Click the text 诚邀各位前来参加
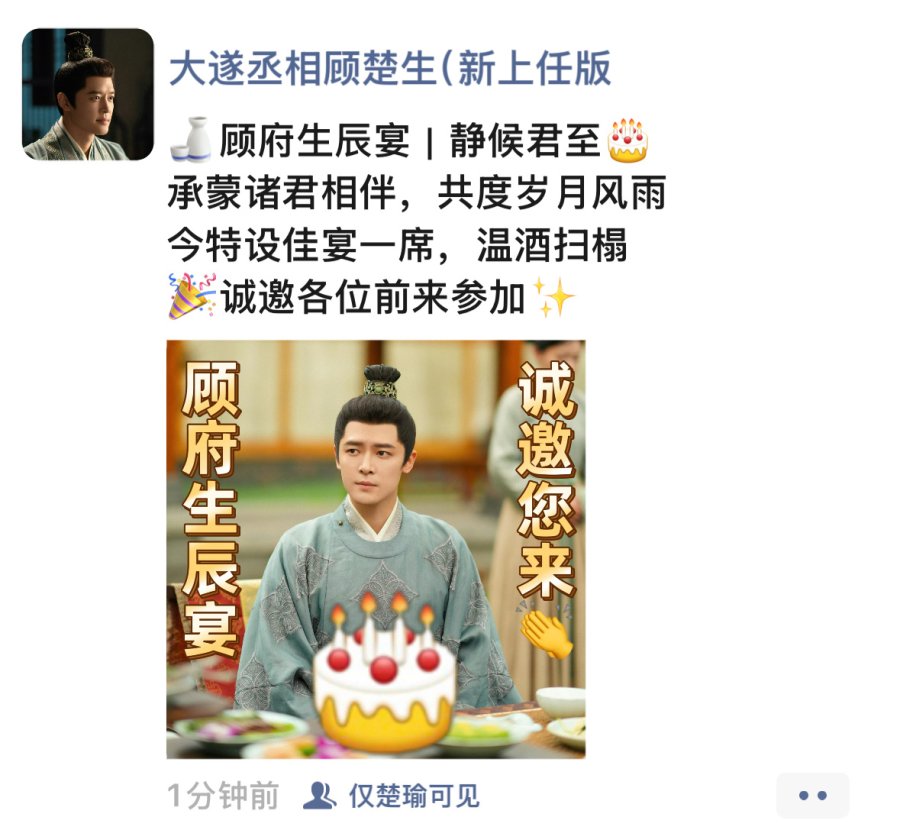 [374, 297]
